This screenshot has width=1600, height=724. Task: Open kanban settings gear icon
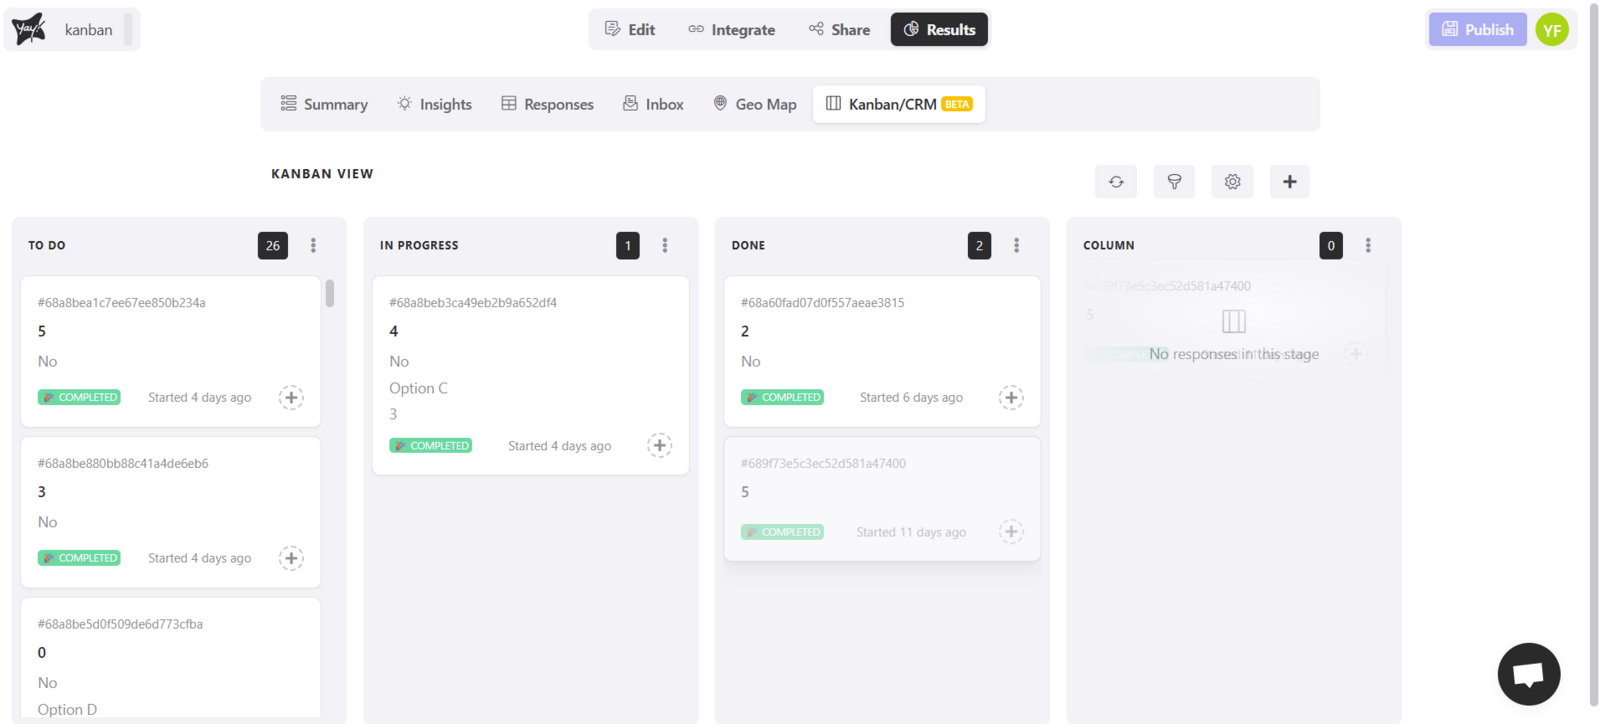[x=1232, y=182]
